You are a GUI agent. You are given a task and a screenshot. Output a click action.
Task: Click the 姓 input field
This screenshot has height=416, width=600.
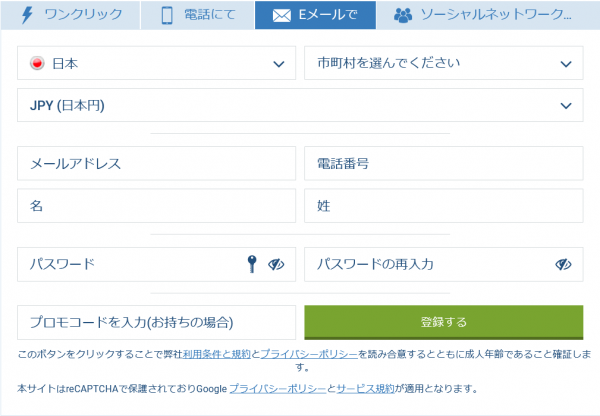[443, 206]
